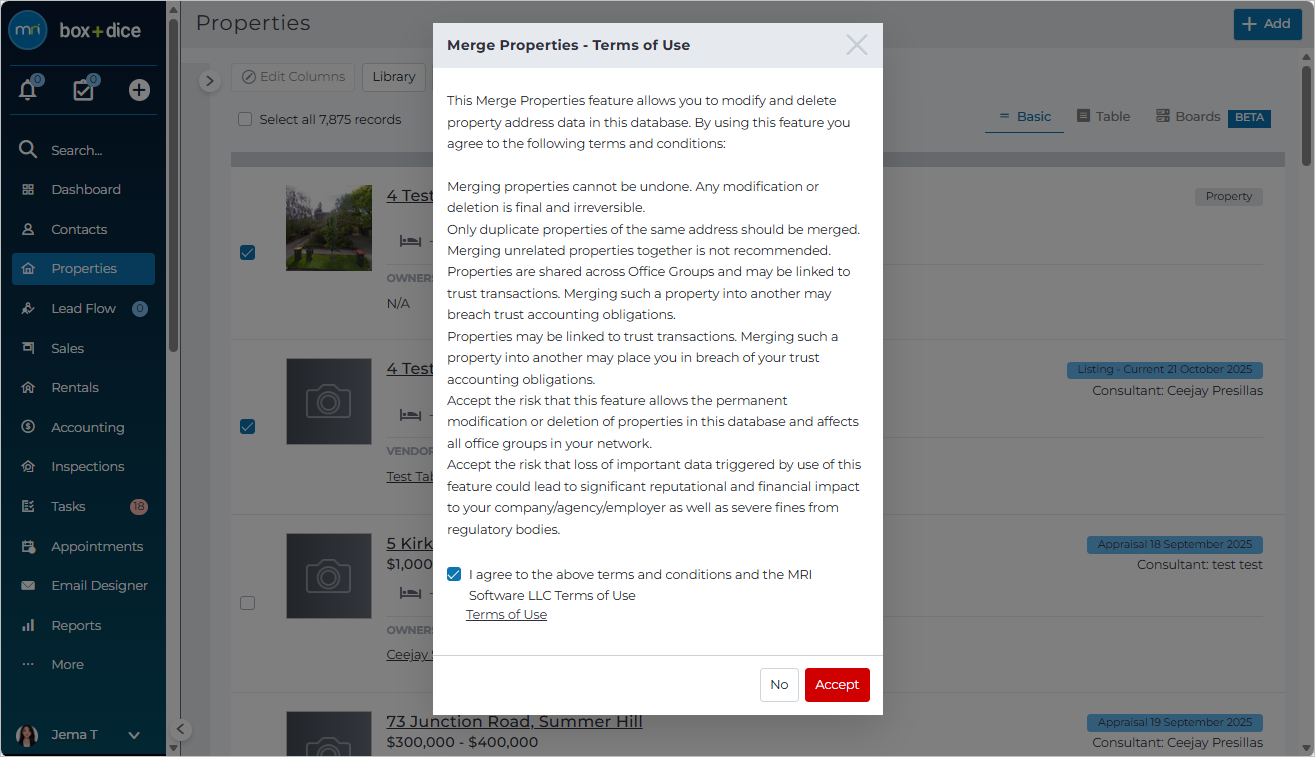
Task: Click No to decline the terms
Action: click(779, 685)
